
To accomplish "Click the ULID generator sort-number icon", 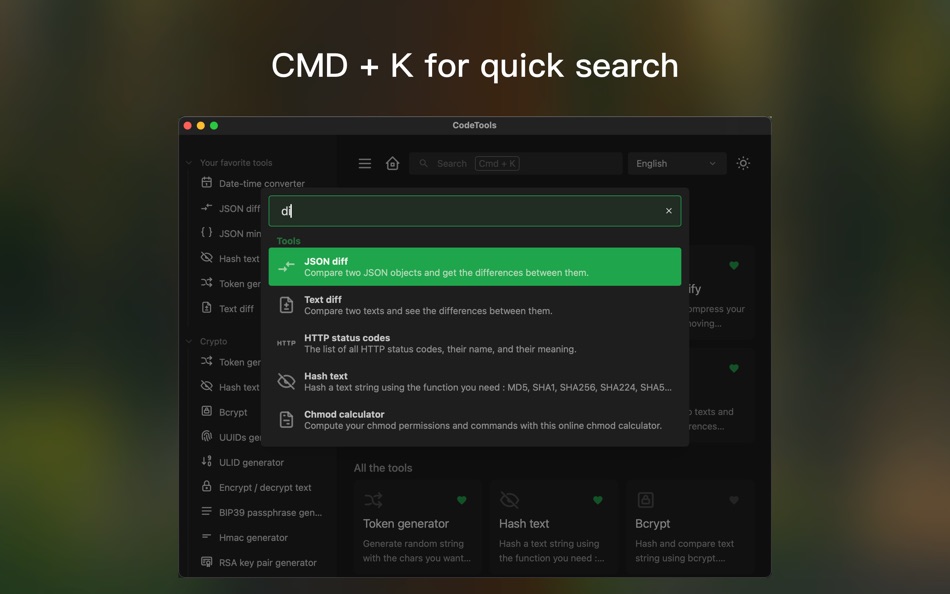I will click(x=207, y=461).
